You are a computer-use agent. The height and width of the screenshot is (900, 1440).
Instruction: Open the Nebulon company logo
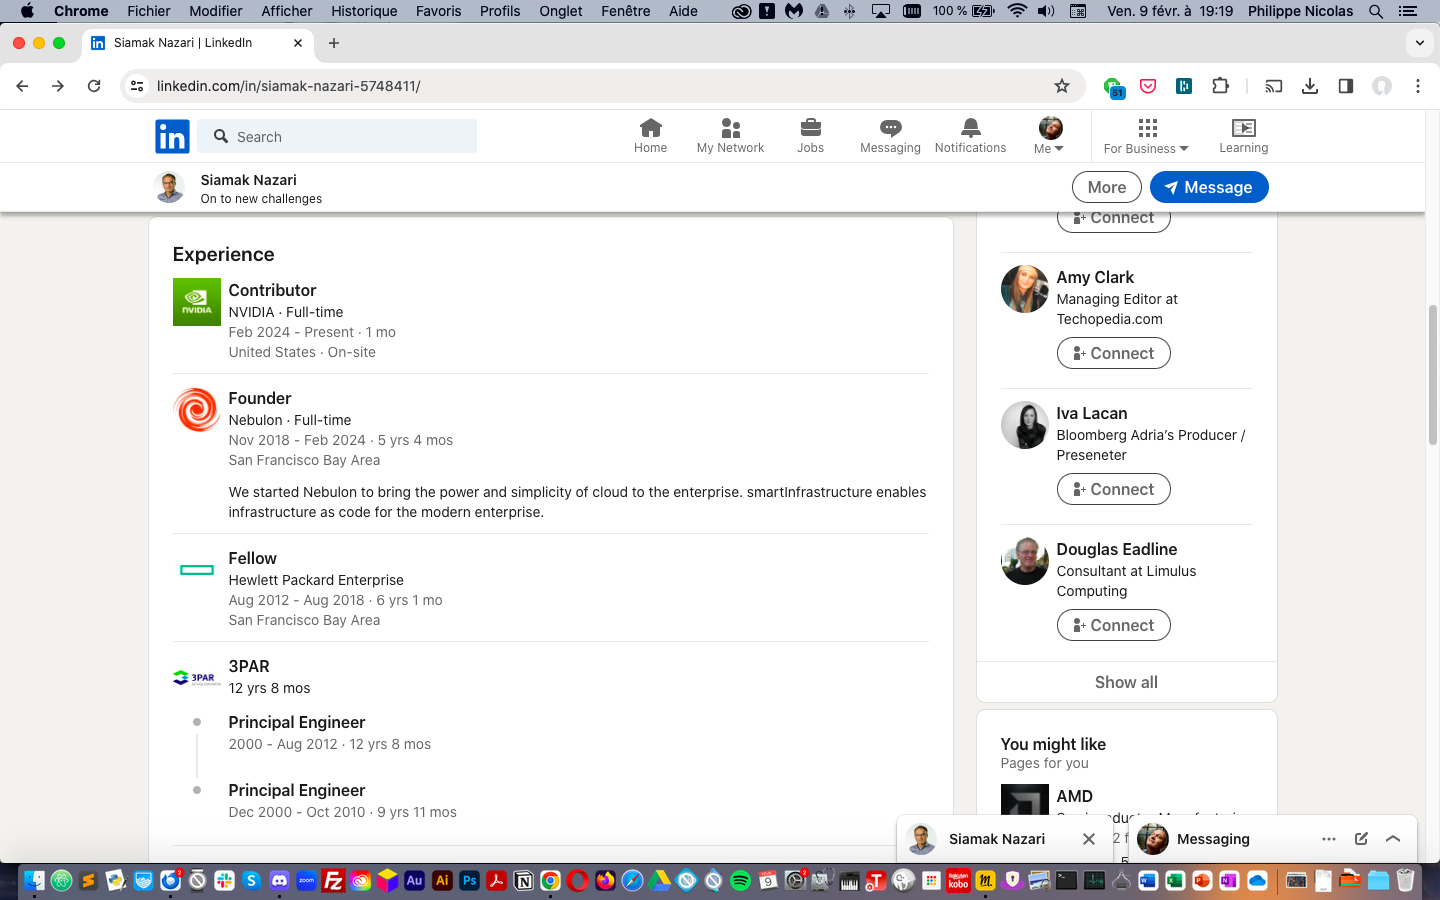(x=197, y=410)
